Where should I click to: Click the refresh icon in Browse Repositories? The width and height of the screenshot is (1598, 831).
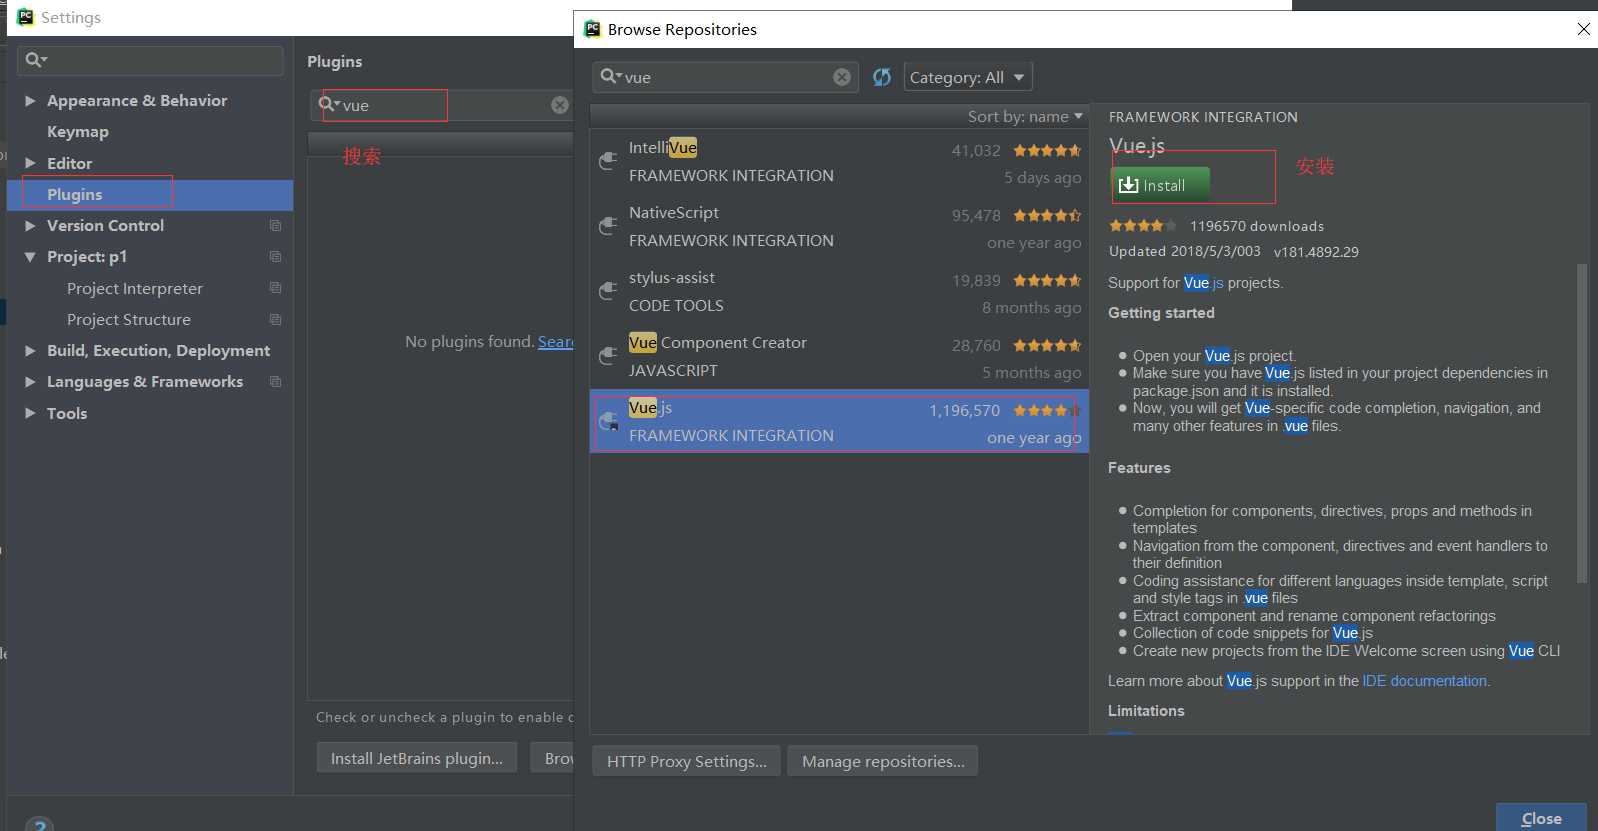point(881,77)
